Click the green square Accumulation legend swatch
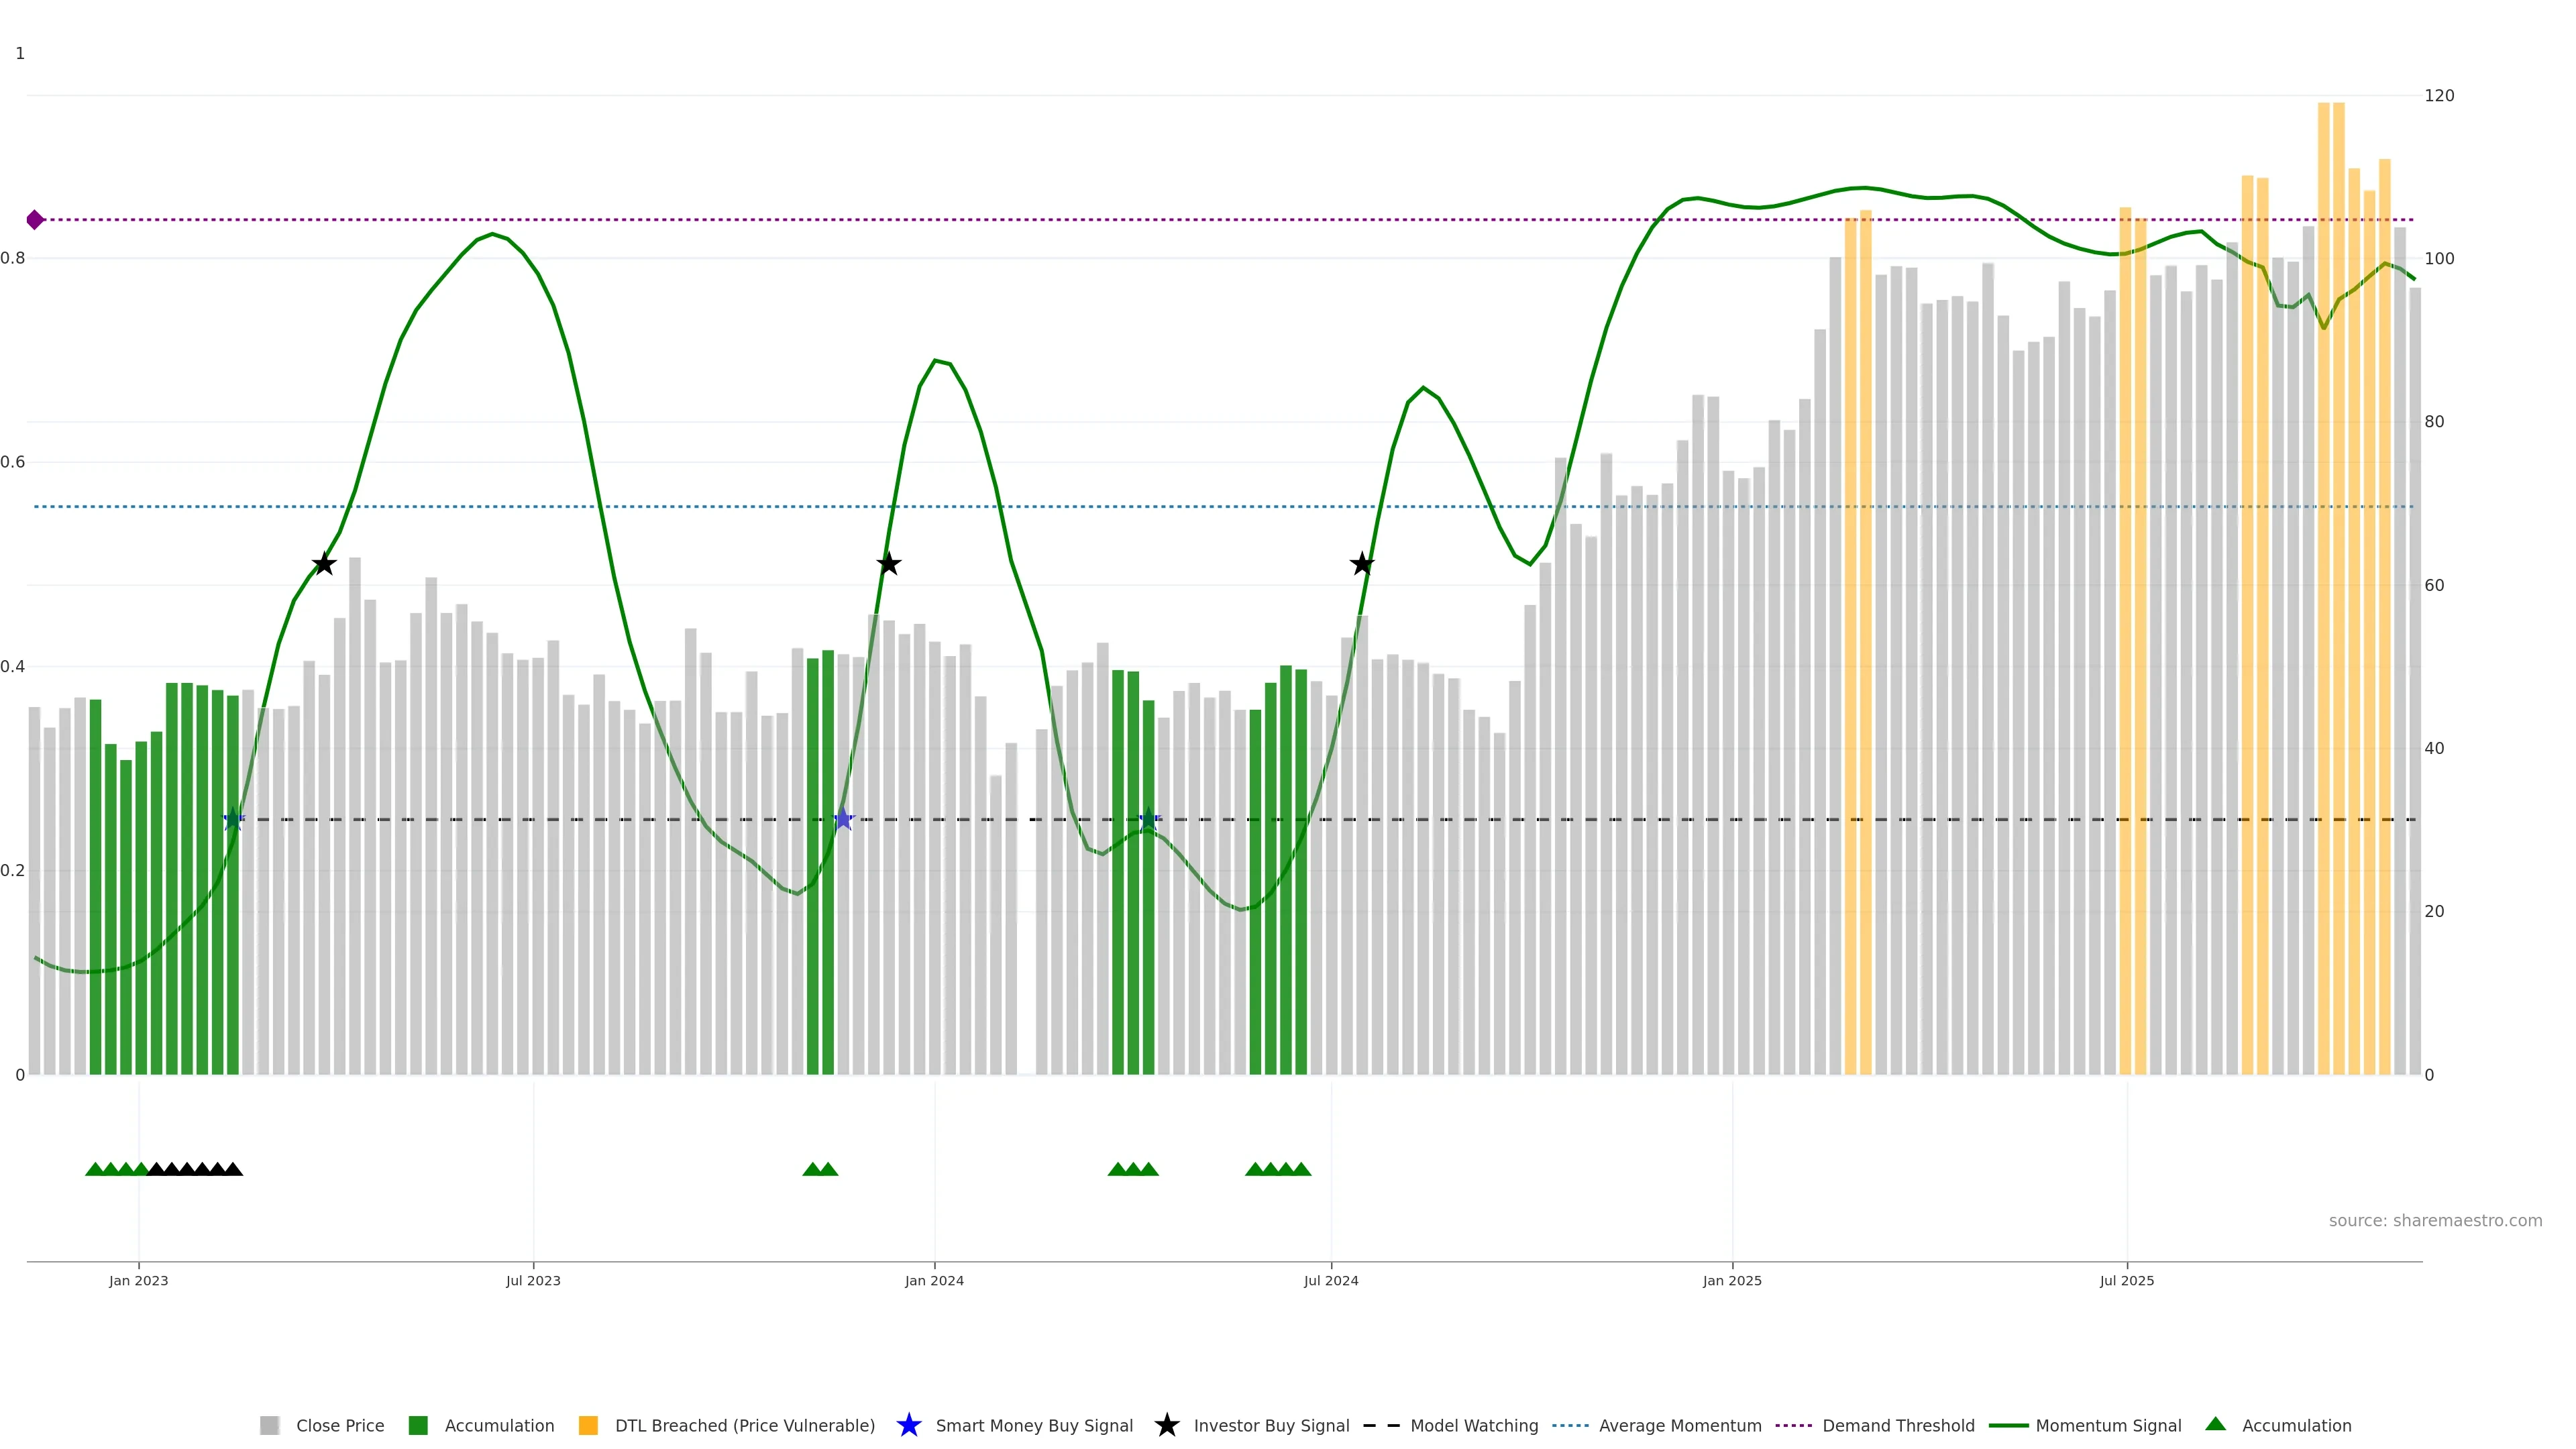This screenshot has height=1449, width=2576. pos(418,1426)
